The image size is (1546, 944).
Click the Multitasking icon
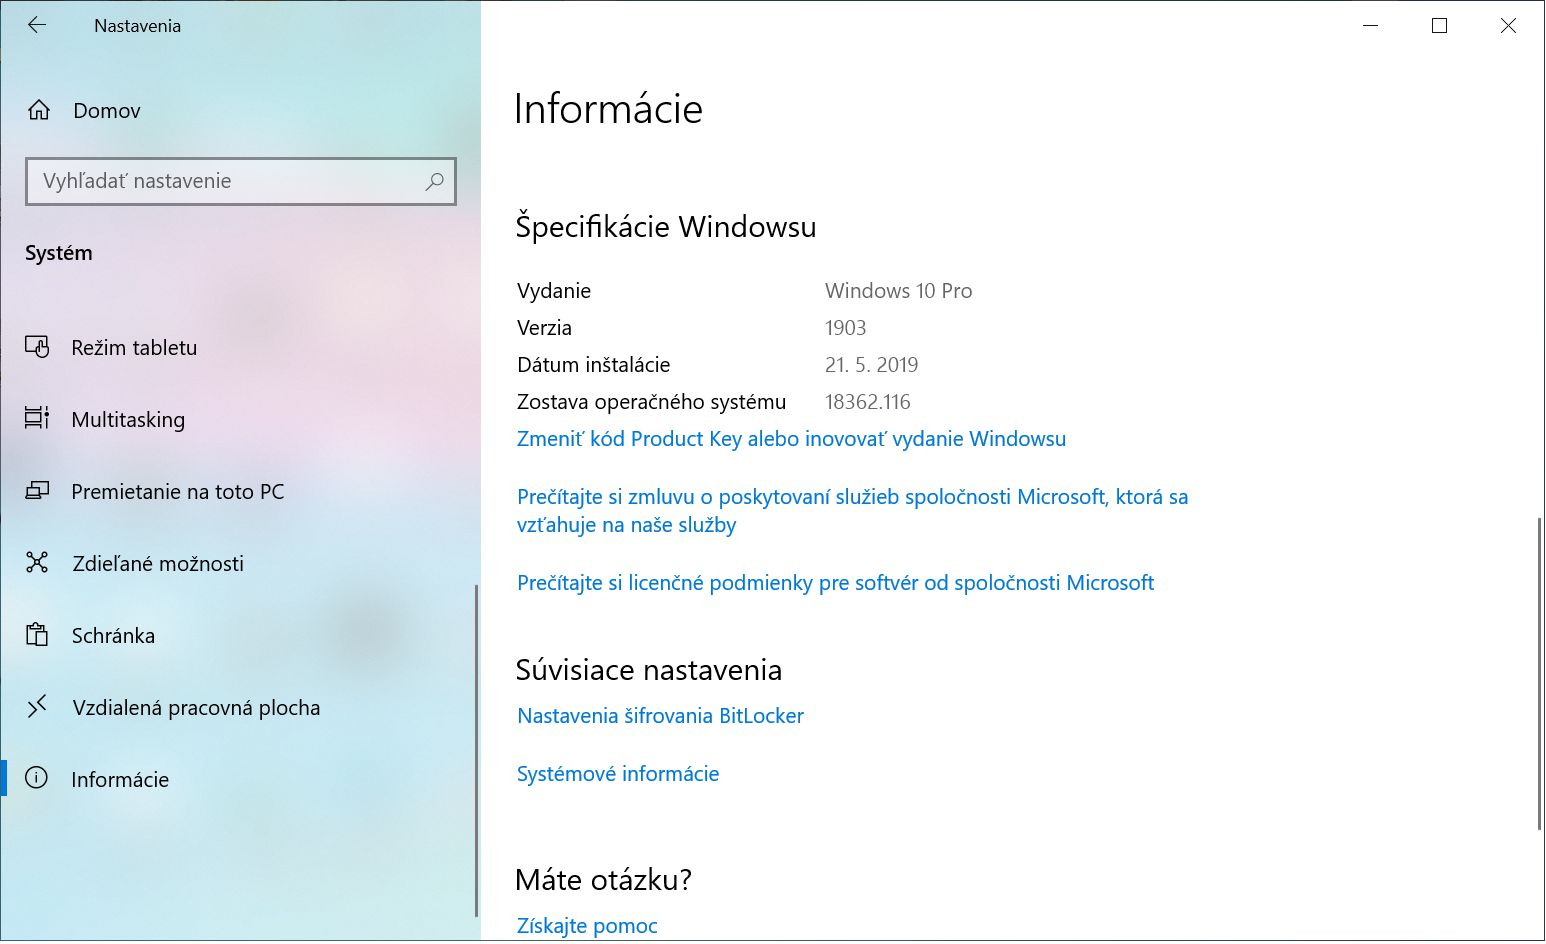(x=37, y=419)
